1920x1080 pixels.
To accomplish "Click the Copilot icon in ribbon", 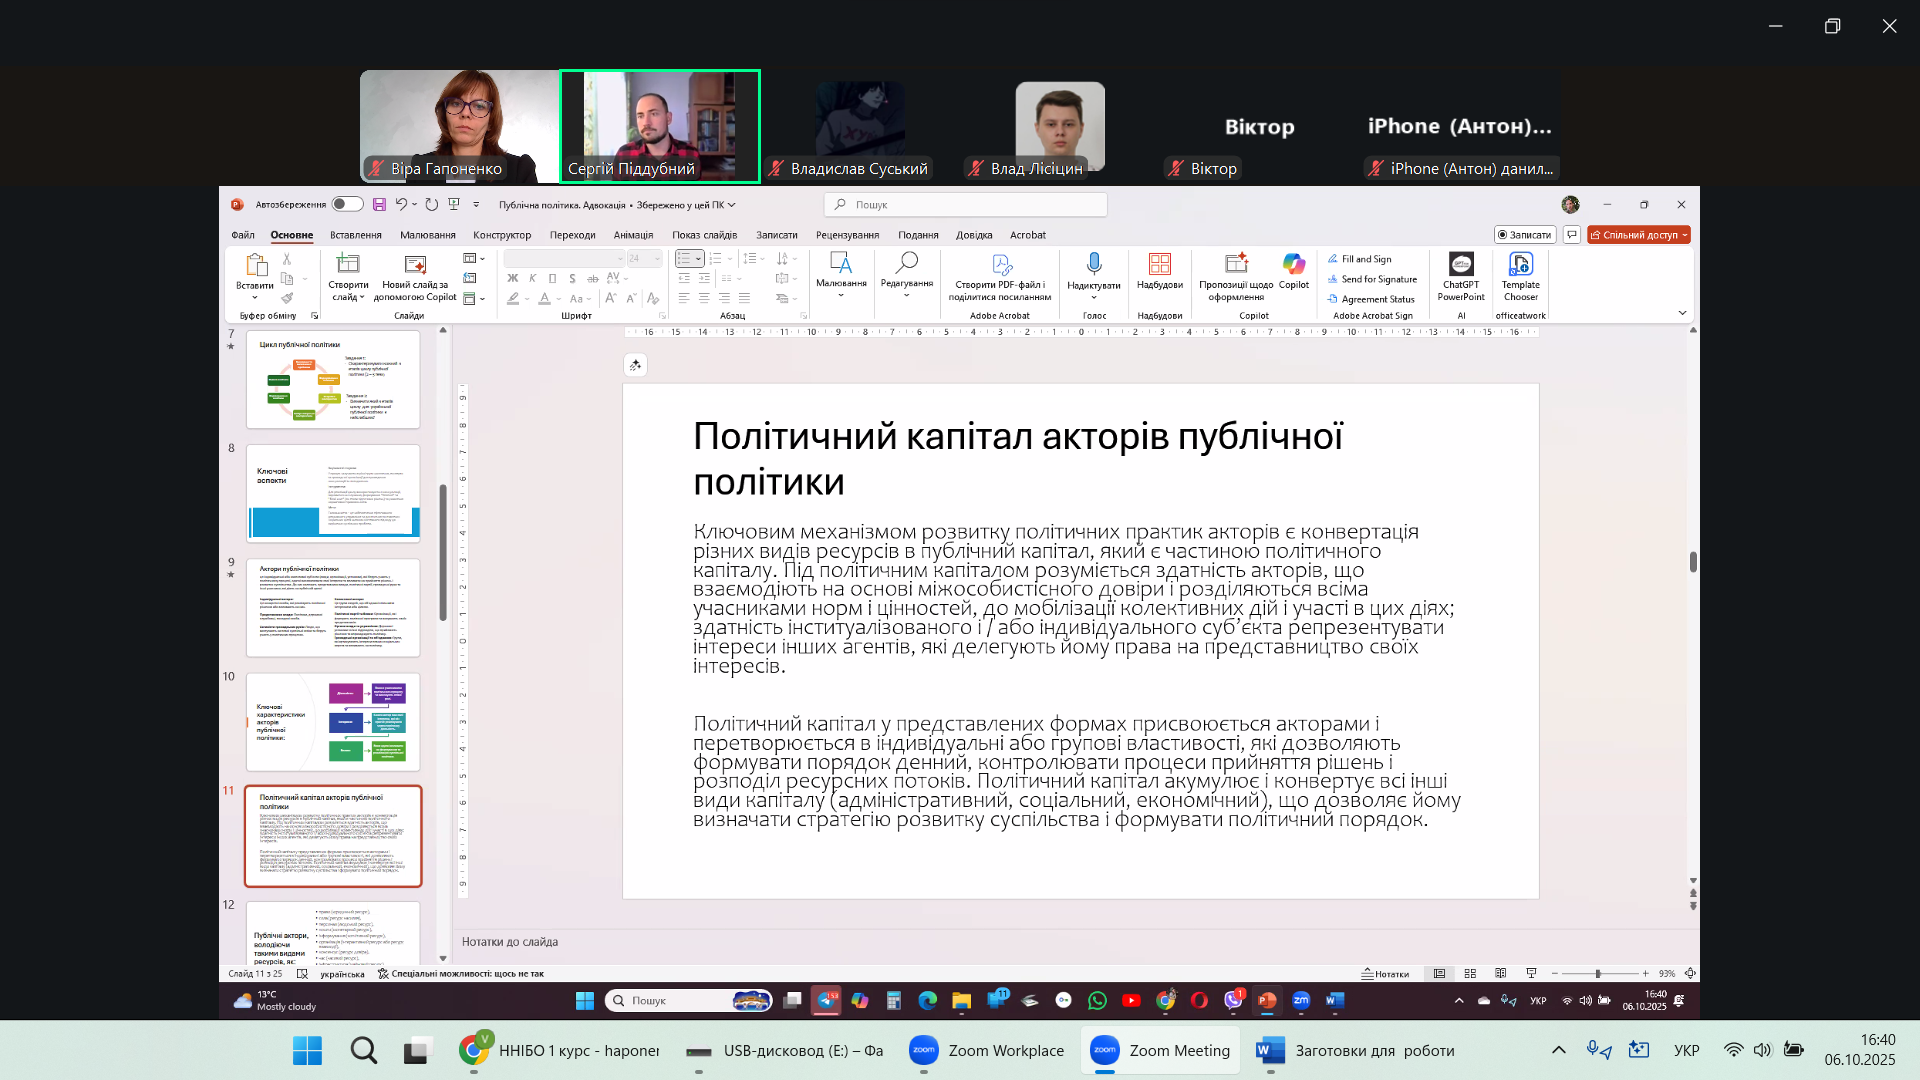I will click(x=1293, y=265).
